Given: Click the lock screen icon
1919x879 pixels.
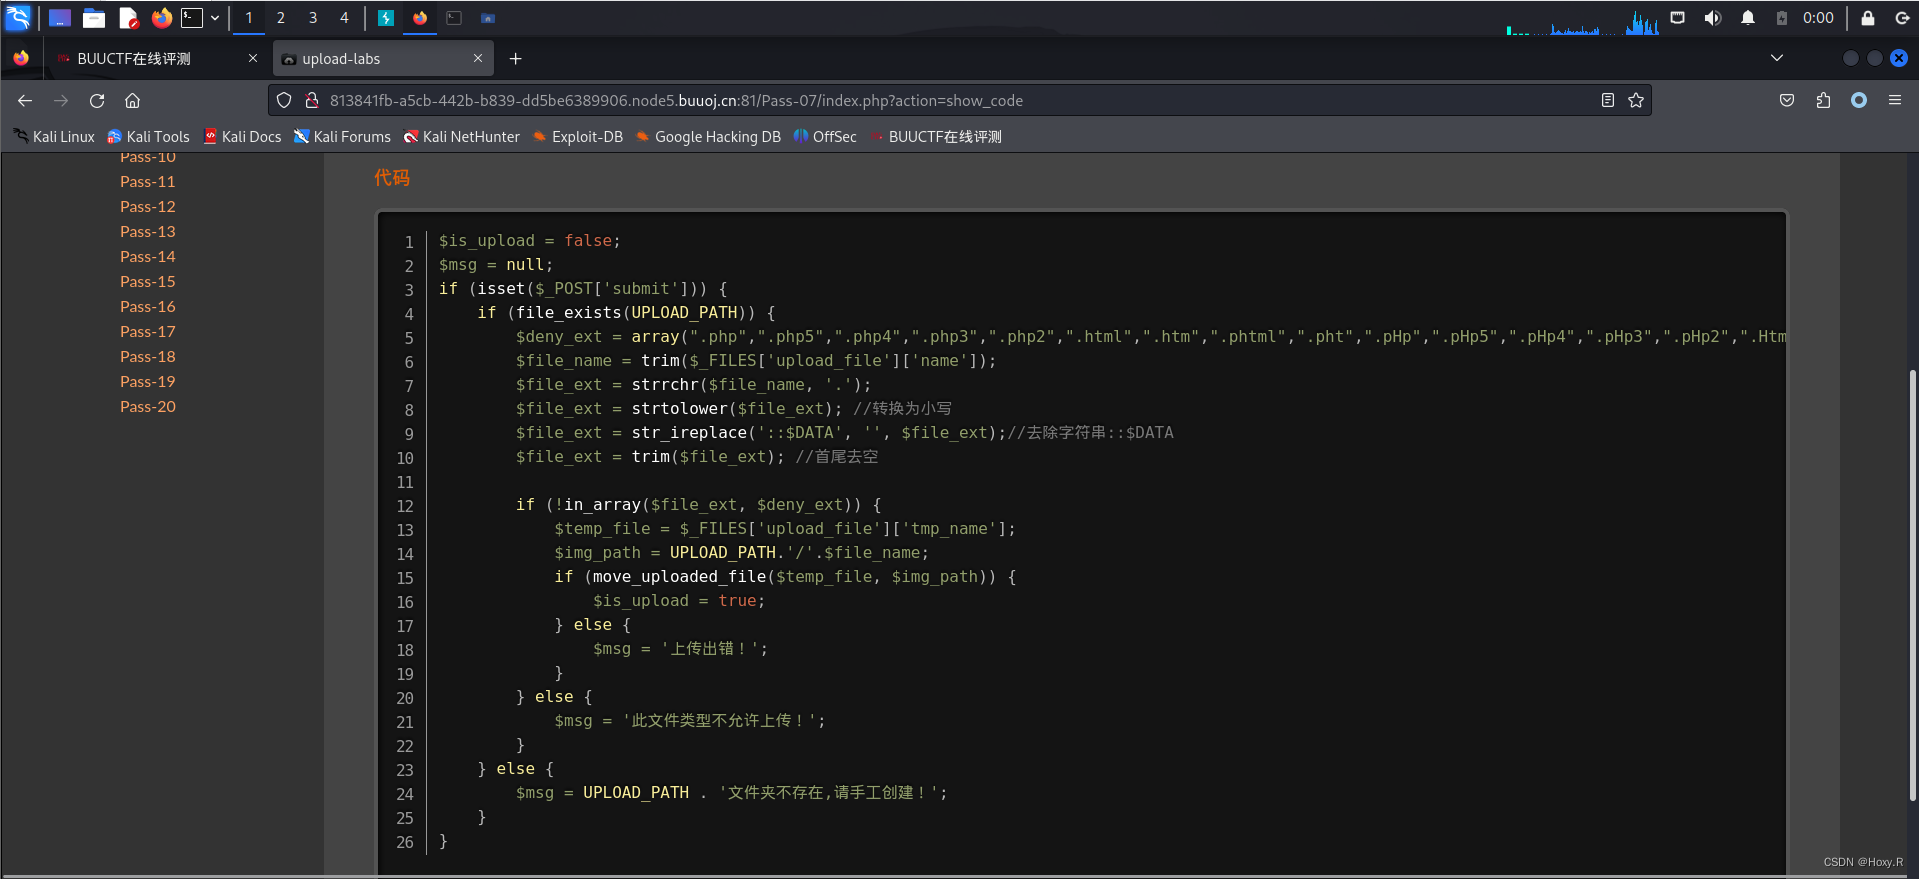Looking at the screenshot, I should coord(1867,18).
